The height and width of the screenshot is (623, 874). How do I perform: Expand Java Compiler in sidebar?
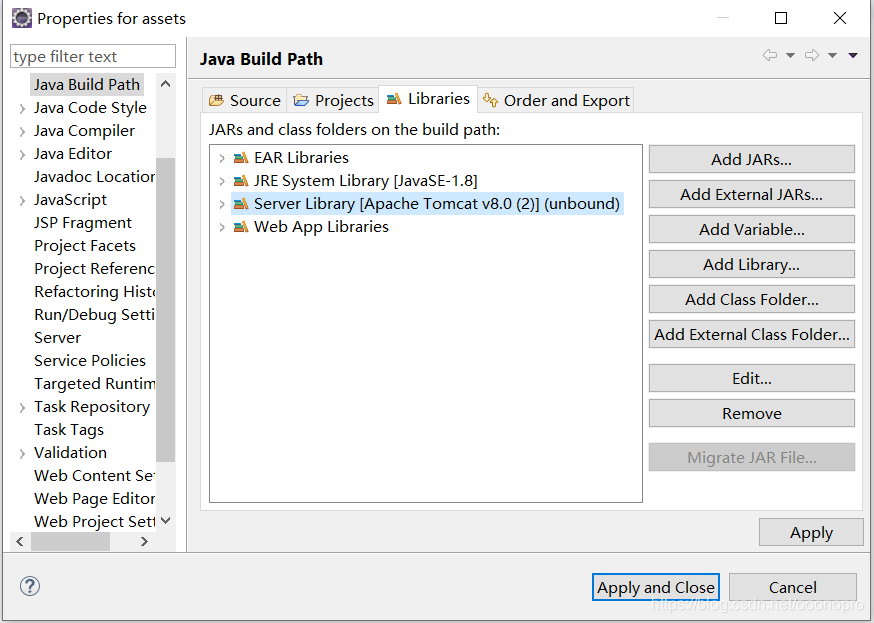click(x=22, y=132)
